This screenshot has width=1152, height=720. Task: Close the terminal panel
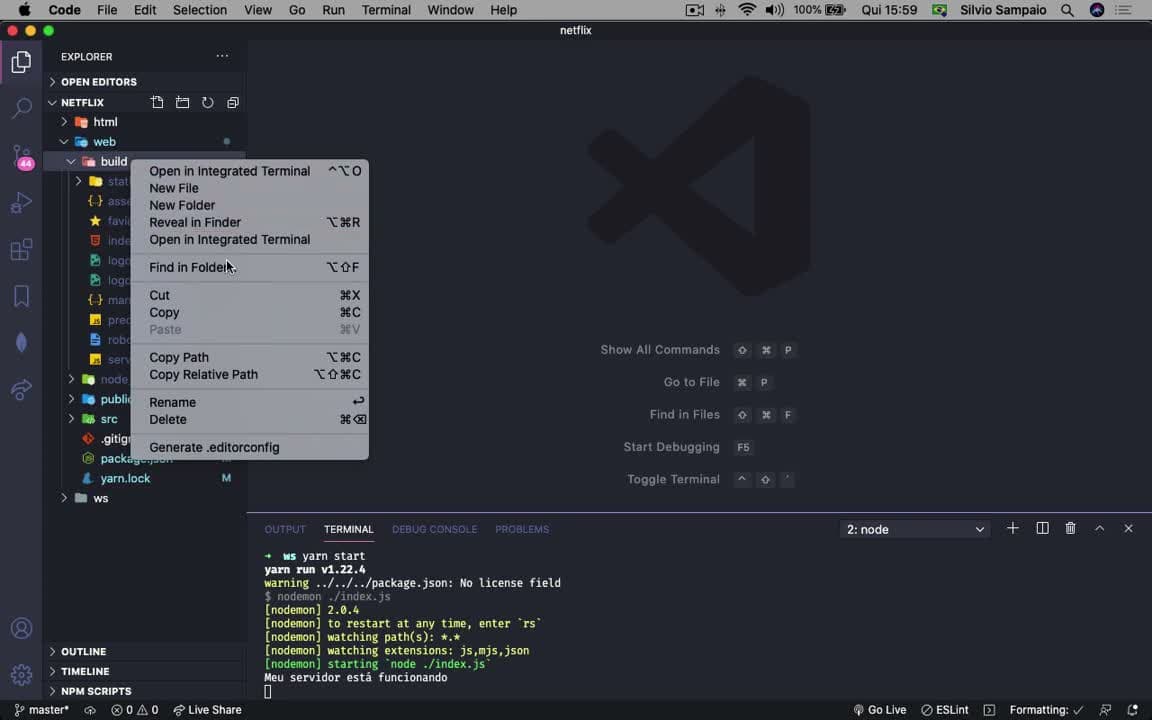pyautogui.click(x=1128, y=528)
